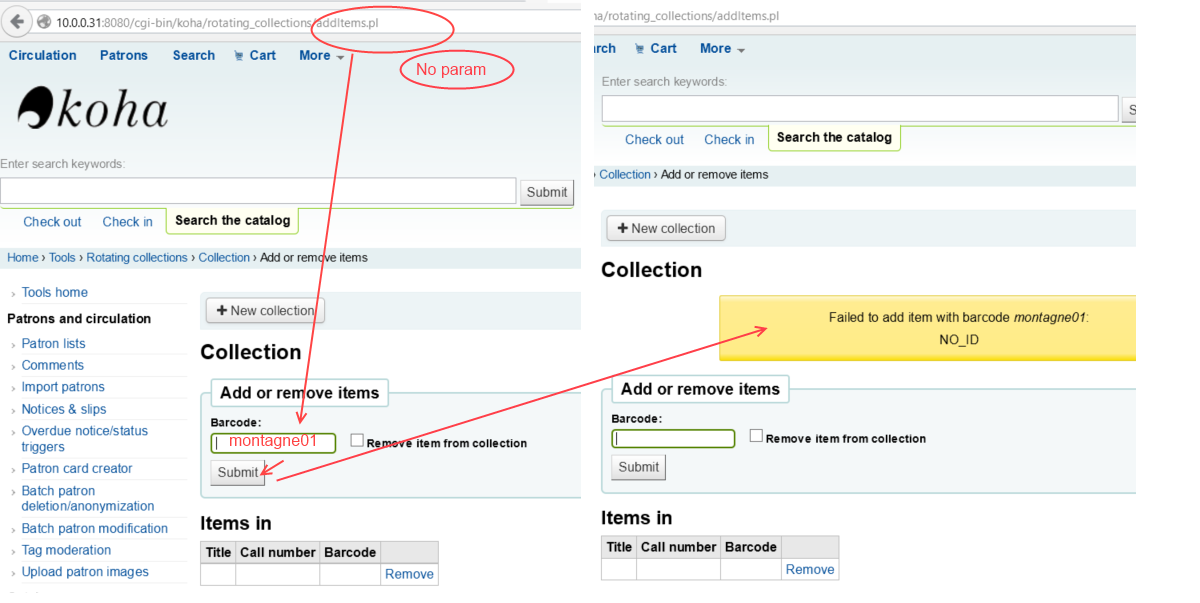Tick 'Remove item from collection' in left form
The height and width of the screenshot is (603, 1200).
click(x=357, y=442)
